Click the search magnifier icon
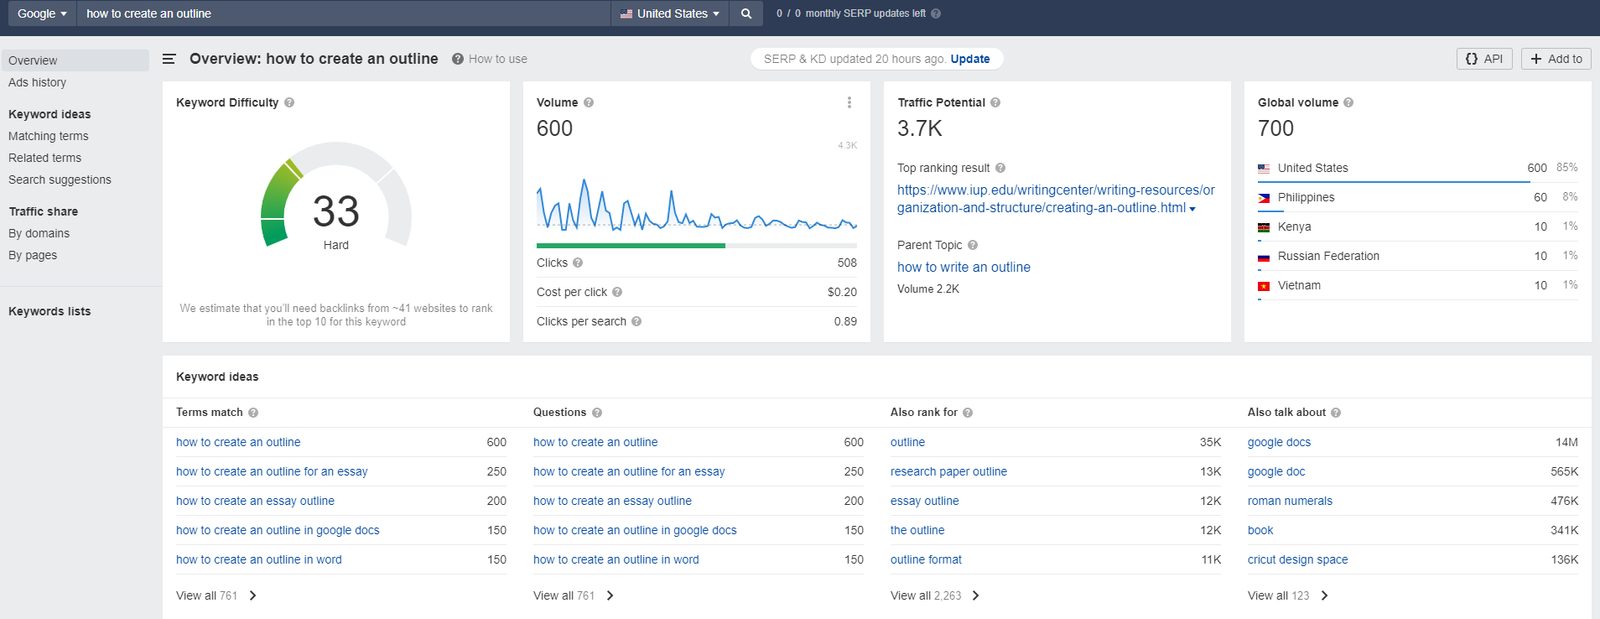Image resolution: width=1600 pixels, height=619 pixels. (x=745, y=14)
